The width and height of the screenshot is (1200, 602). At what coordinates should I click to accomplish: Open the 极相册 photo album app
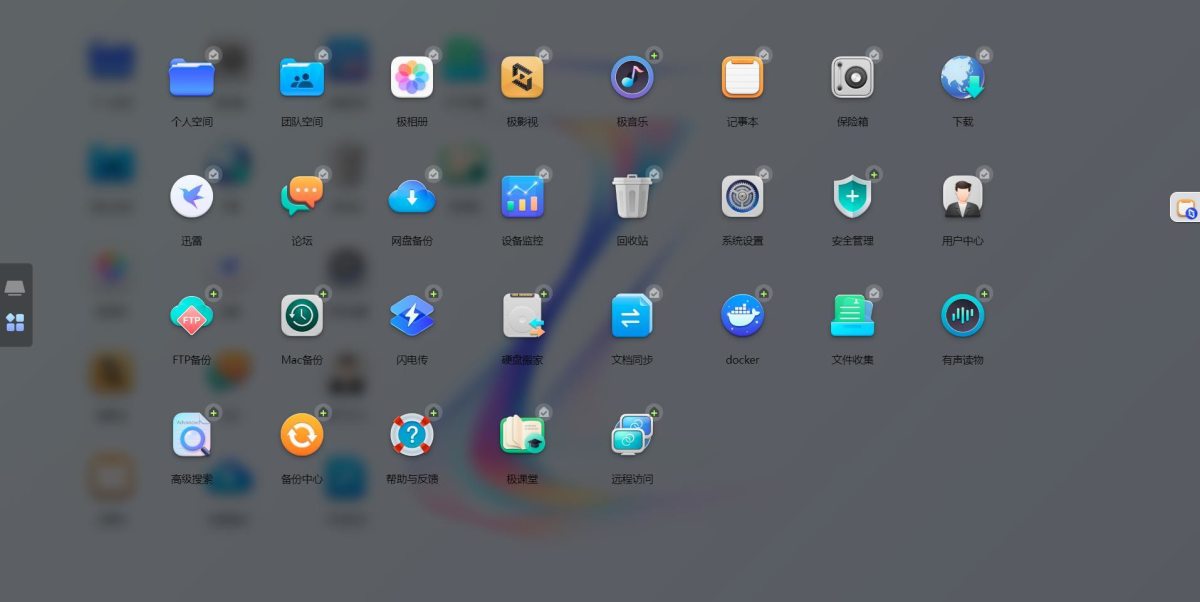point(411,77)
